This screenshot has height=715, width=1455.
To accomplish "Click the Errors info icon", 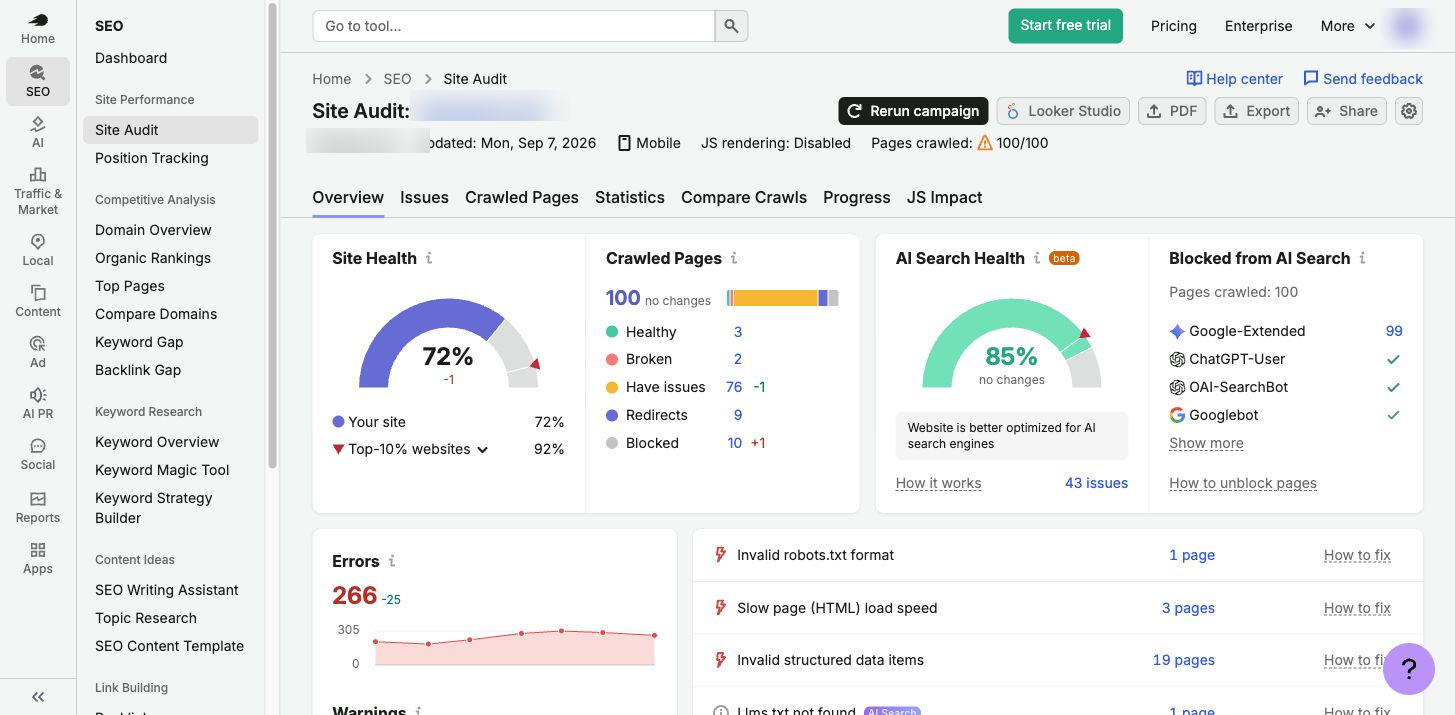I will pyautogui.click(x=392, y=561).
